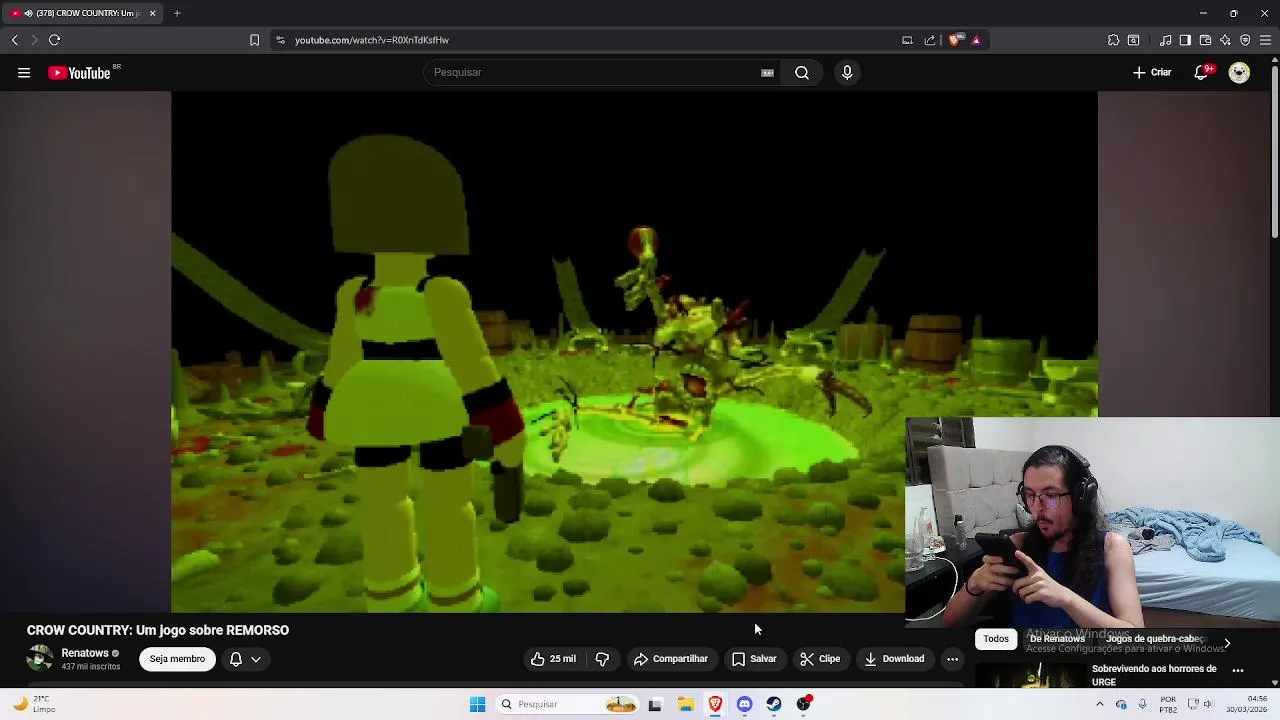Screen dimensions: 1280x720
Task: Open YouTube notifications bell
Action: pos(1202,72)
